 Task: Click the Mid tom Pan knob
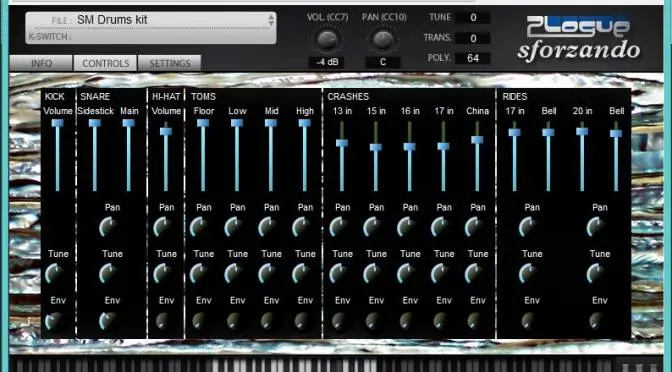click(267, 226)
